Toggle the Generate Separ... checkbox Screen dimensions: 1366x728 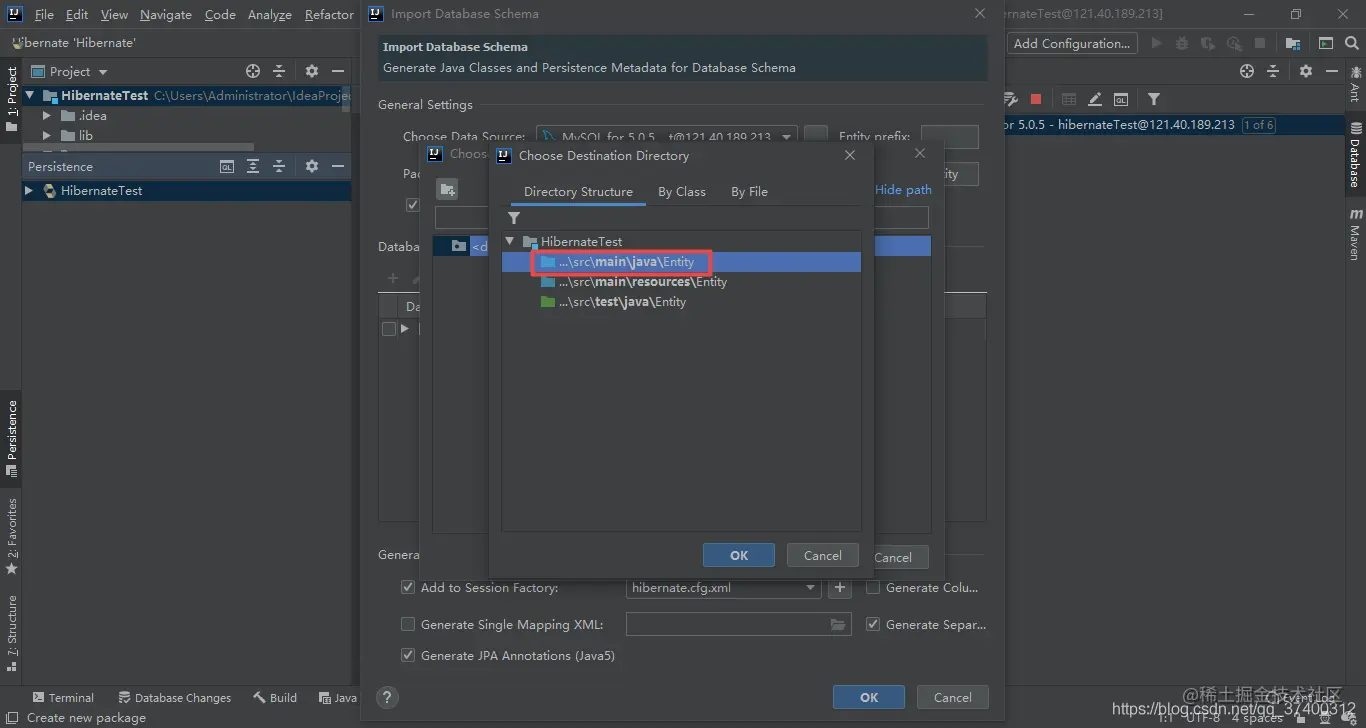pyautogui.click(x=873, y=625)
